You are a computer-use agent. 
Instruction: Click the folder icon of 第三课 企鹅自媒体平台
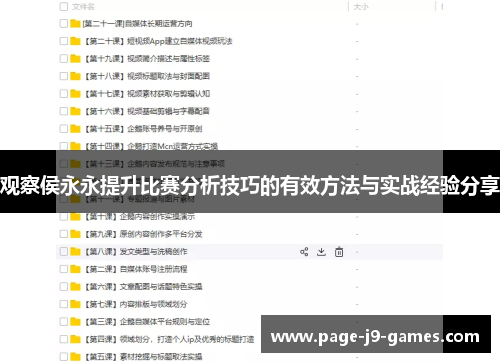(75, 322)
